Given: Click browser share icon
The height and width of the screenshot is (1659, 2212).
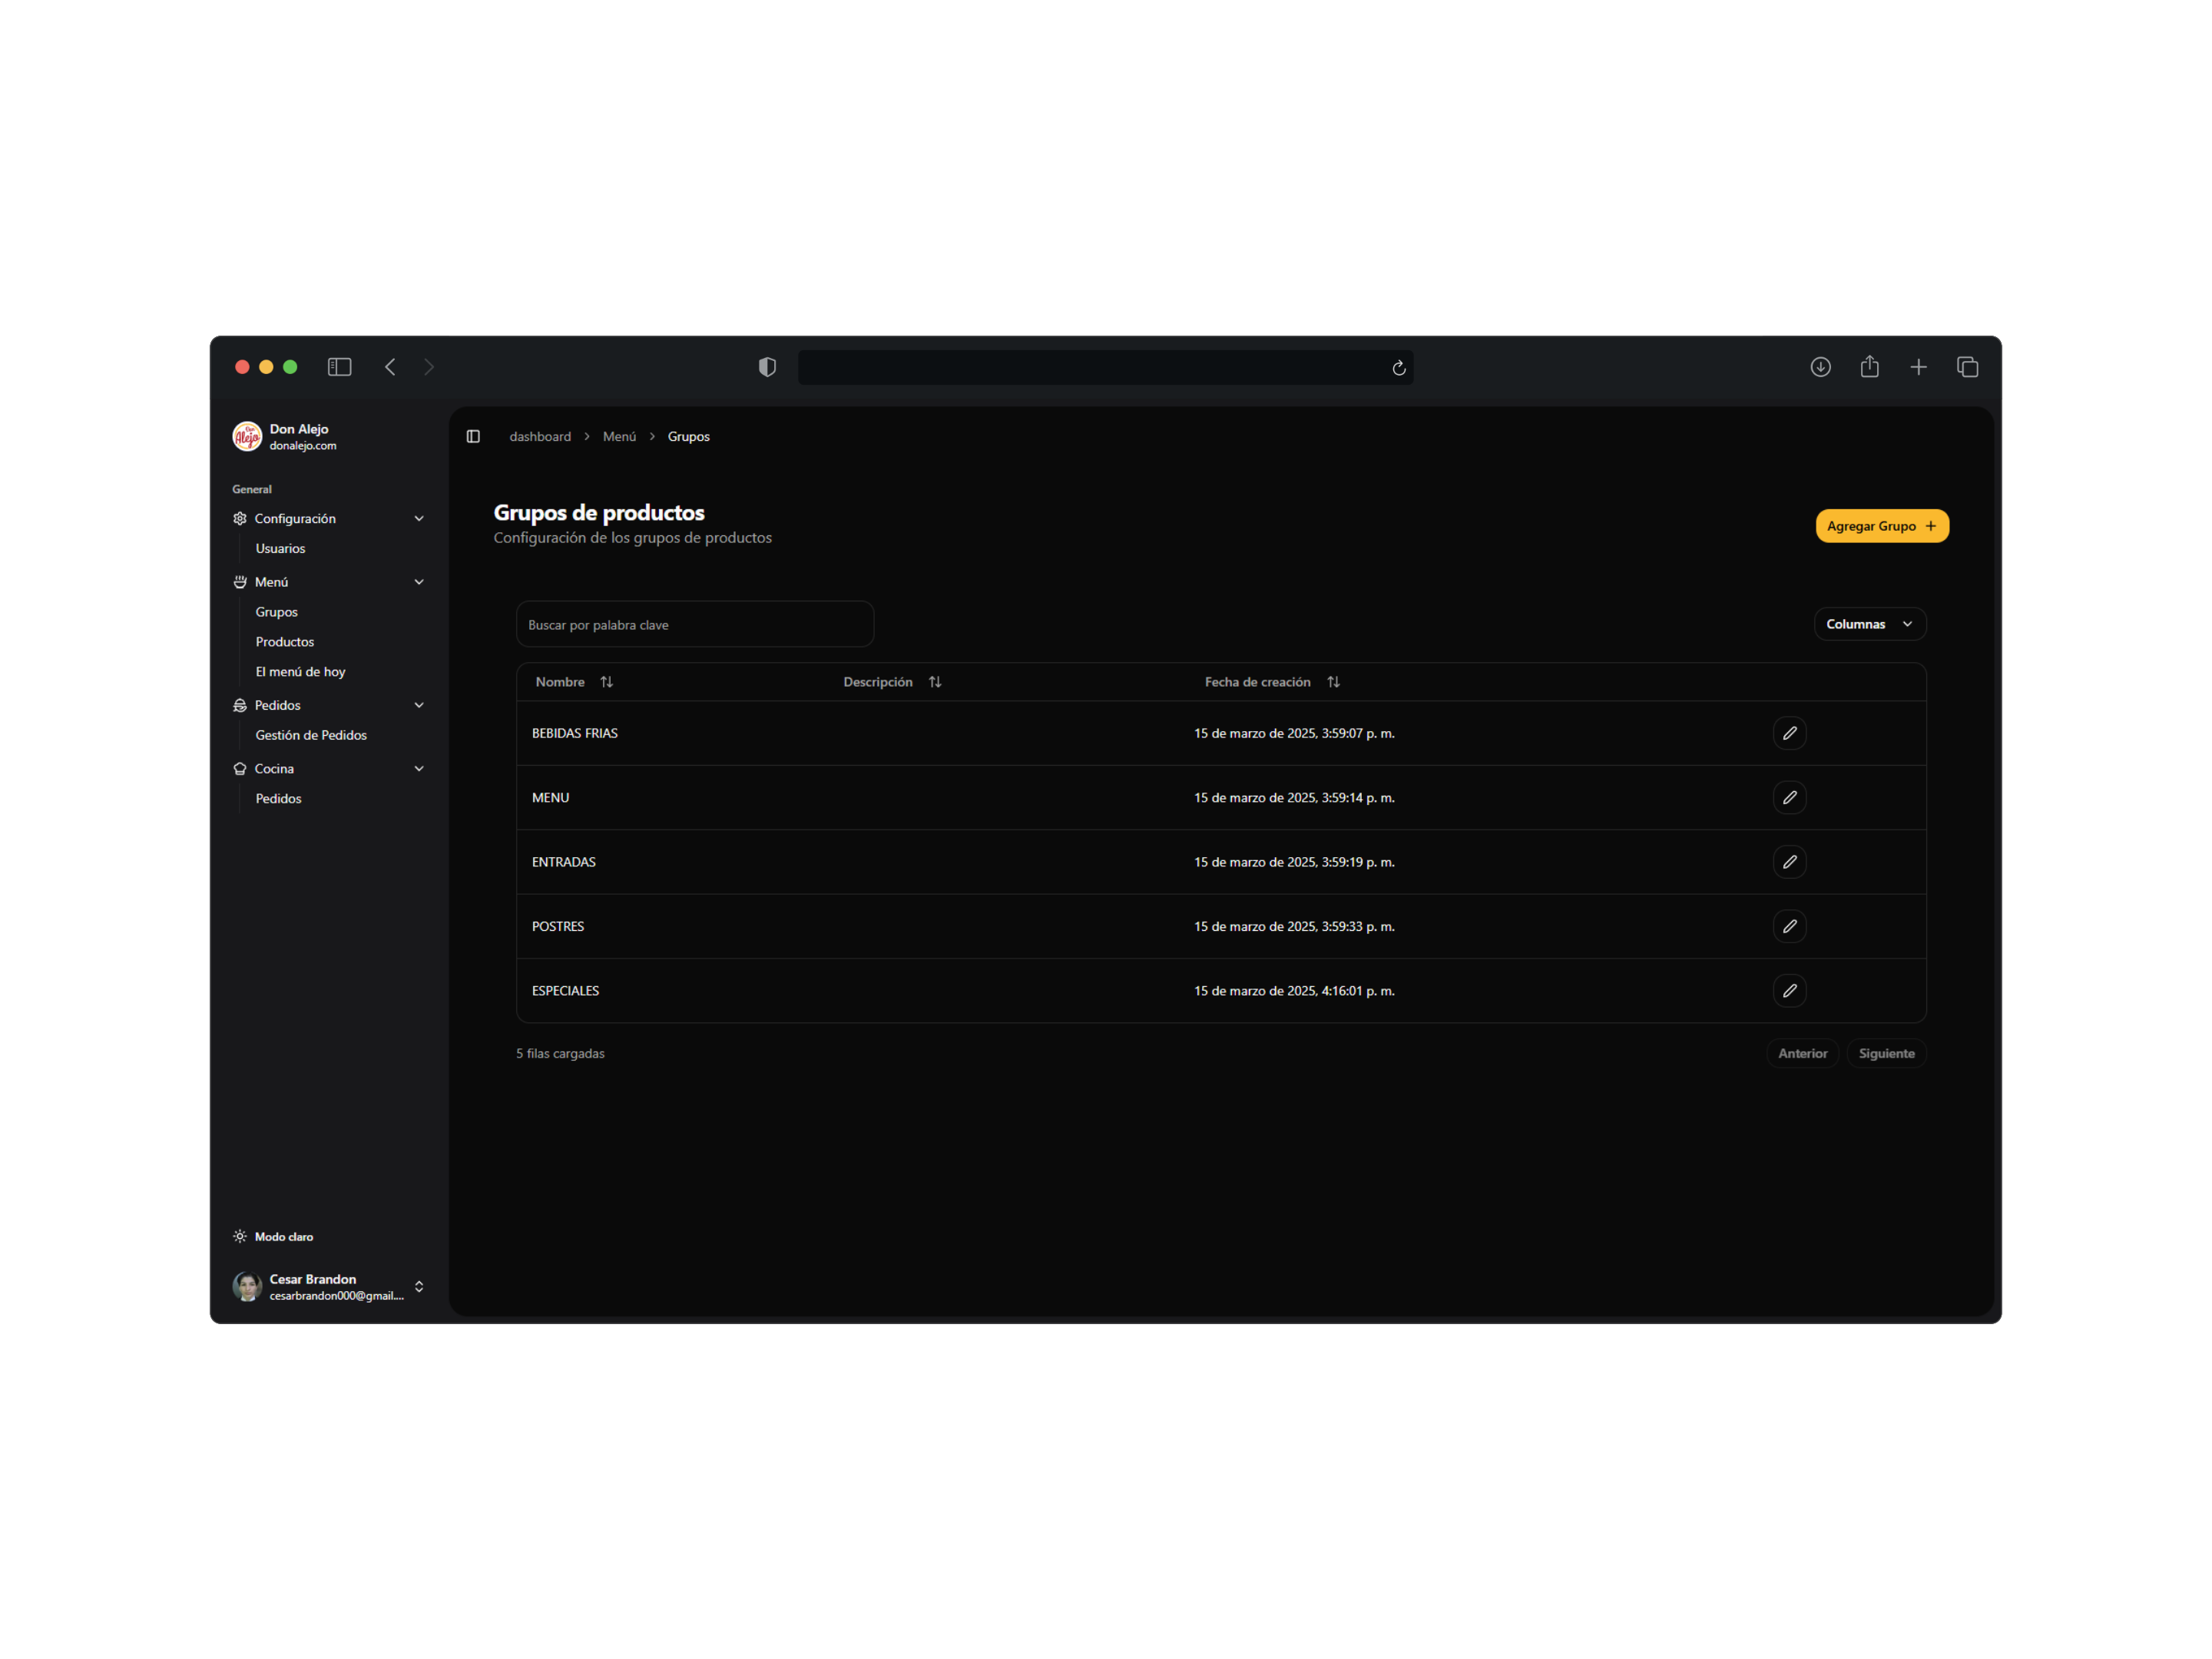Looking at the screenshot, I should pyautogui.click(x=1869, y=367).
